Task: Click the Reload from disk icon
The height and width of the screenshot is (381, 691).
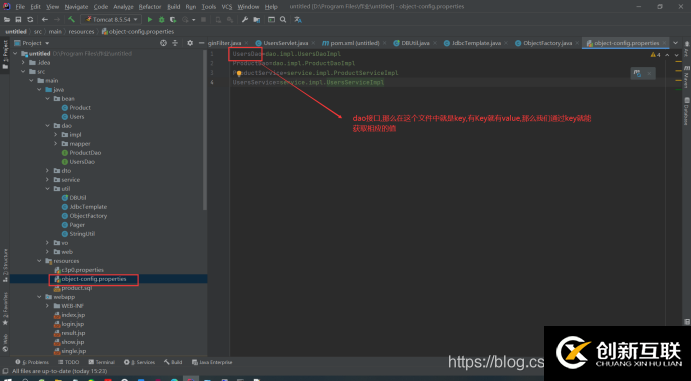Action: [x=30, y=19]
